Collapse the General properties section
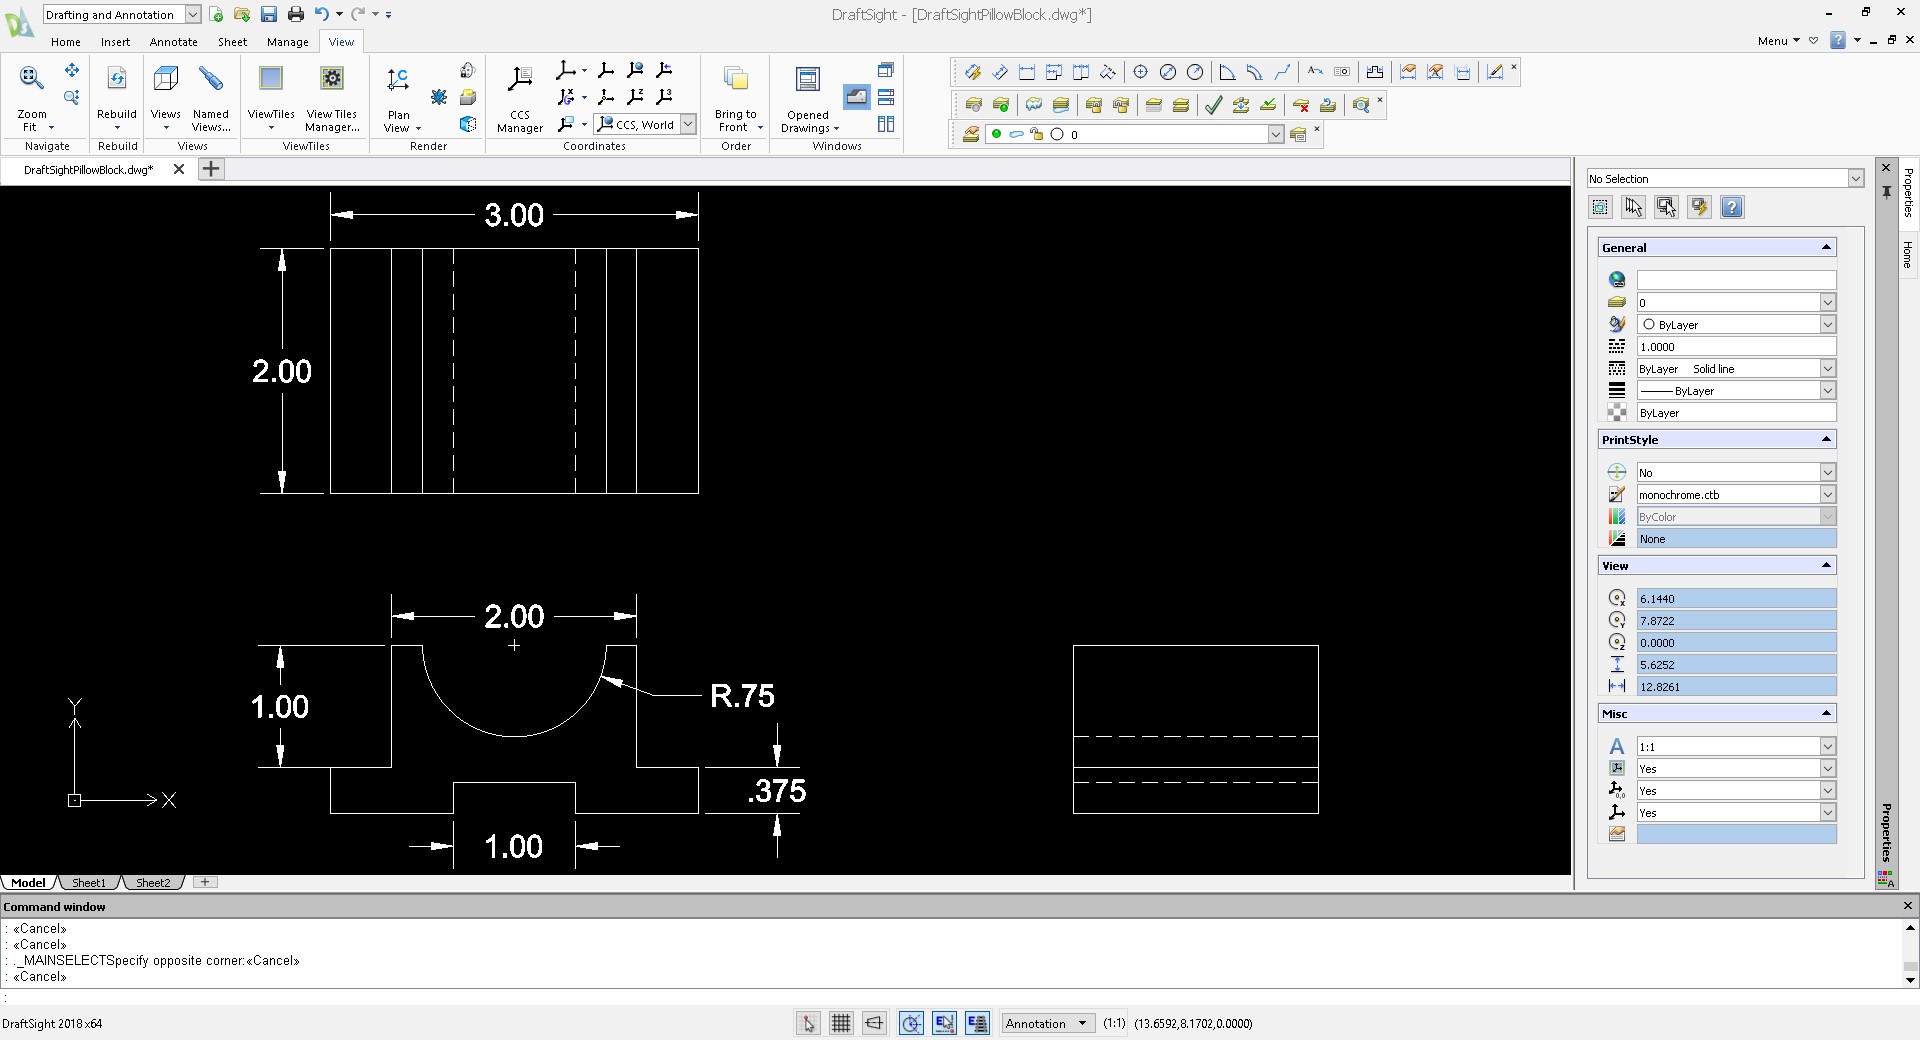This screenshot has height=1040, width=1920. tap(1825, 247)
